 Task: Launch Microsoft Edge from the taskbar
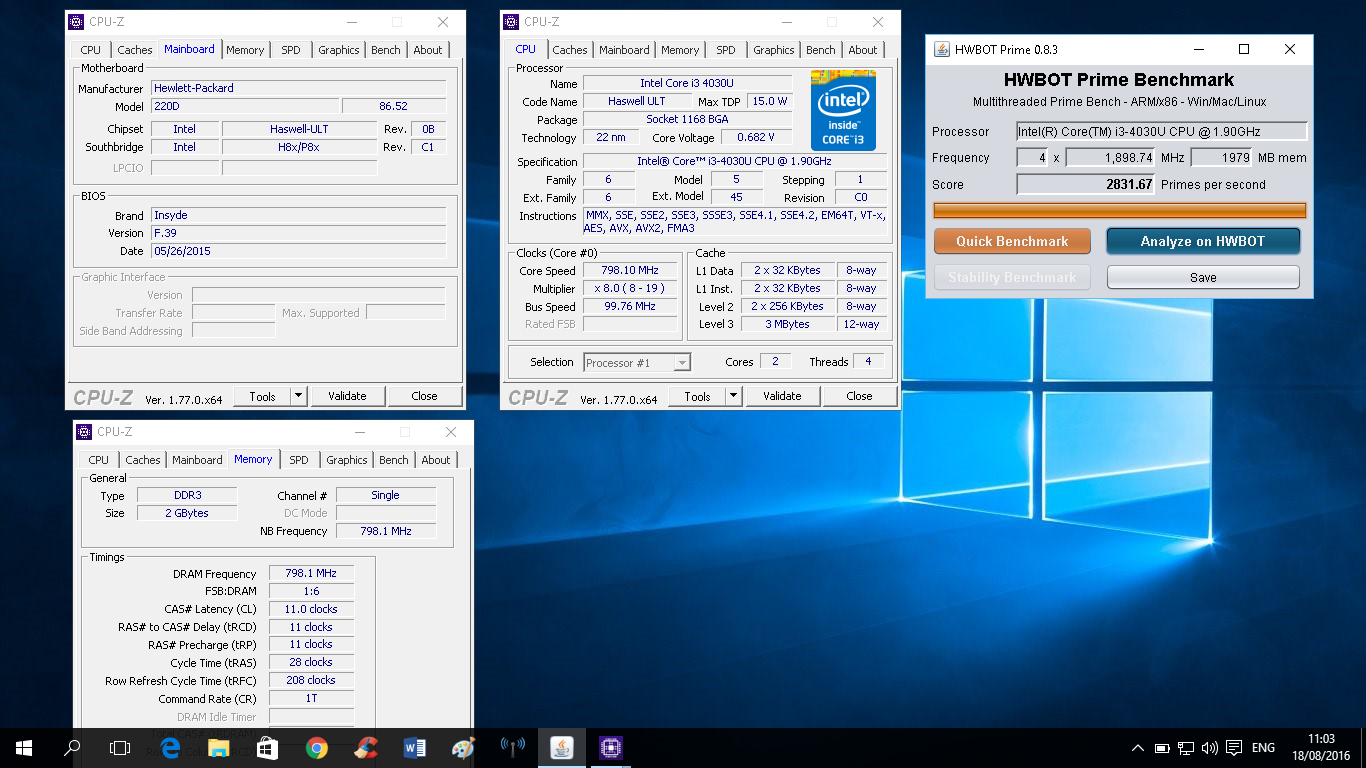pos(170,747)
